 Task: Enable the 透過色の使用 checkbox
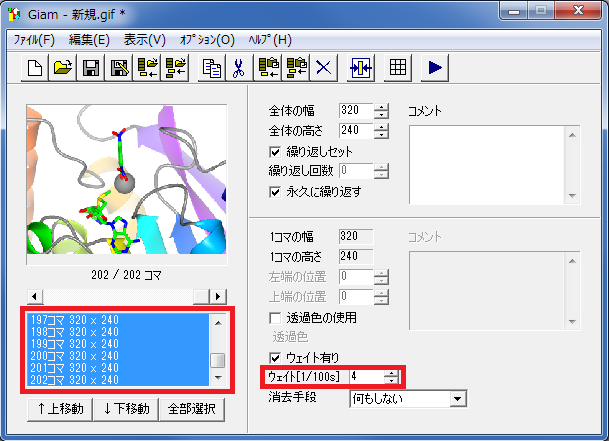point(276,318)
